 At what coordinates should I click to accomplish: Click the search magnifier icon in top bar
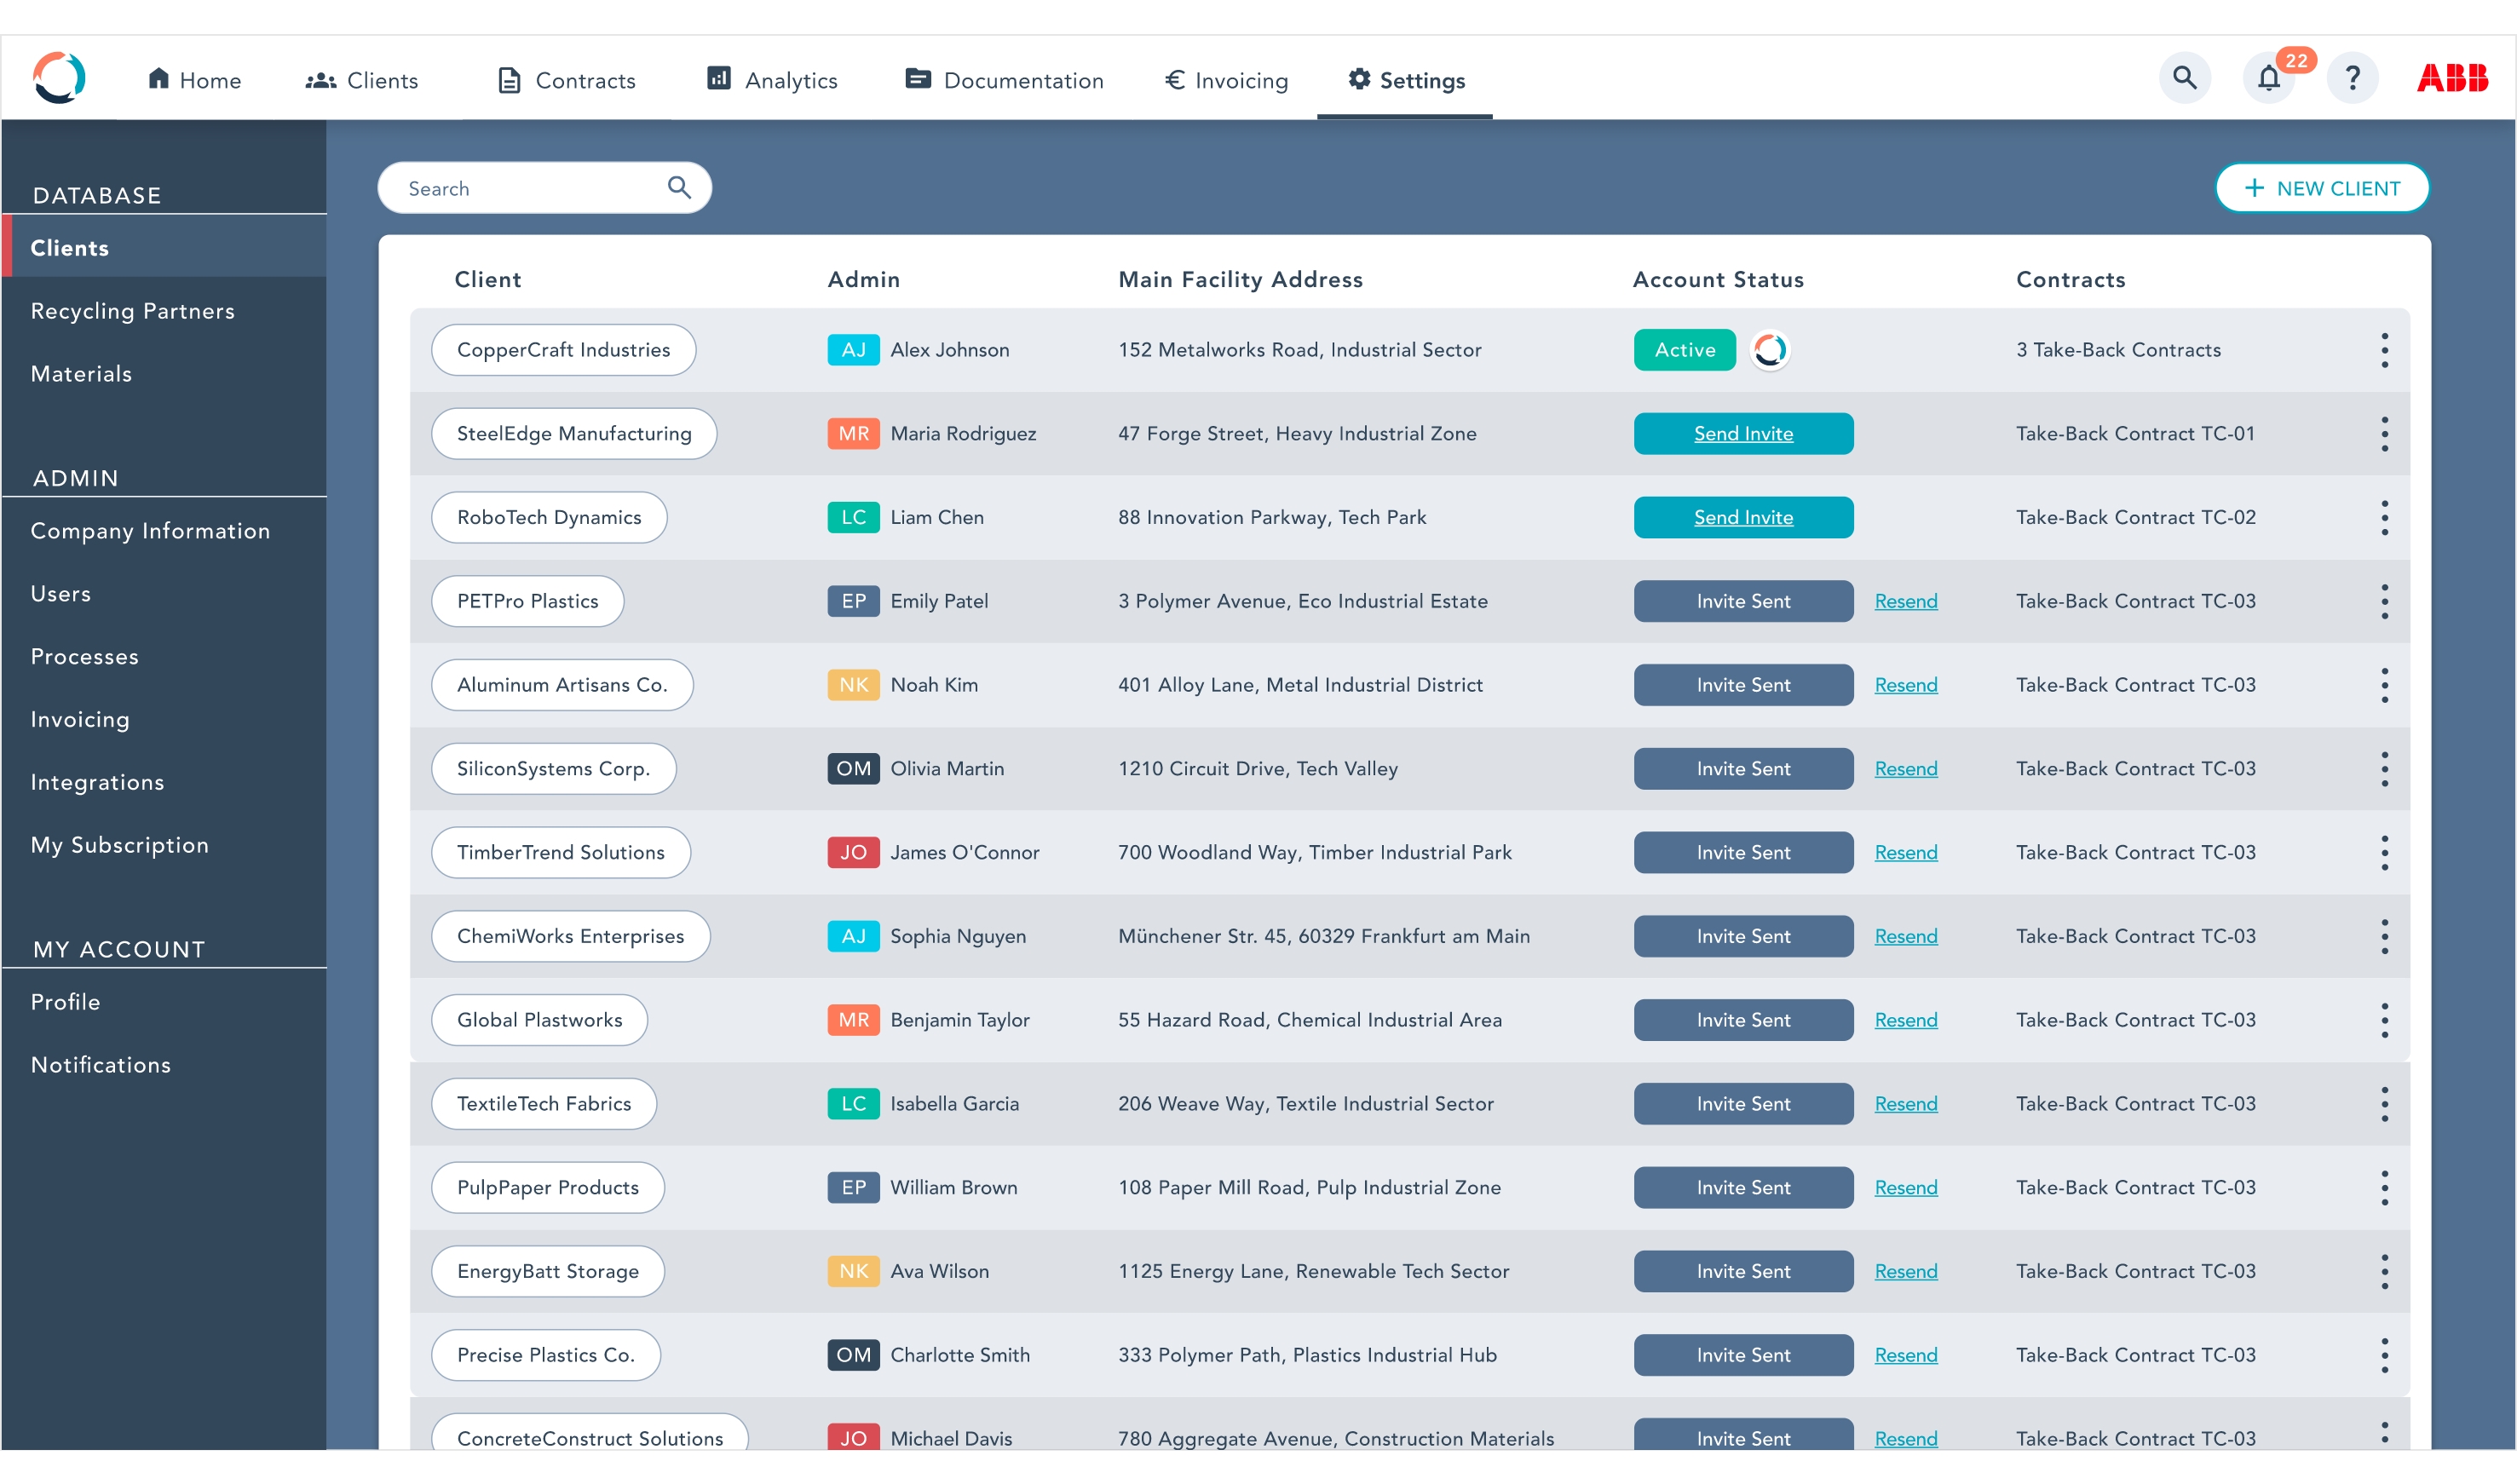click(2184, 78)
